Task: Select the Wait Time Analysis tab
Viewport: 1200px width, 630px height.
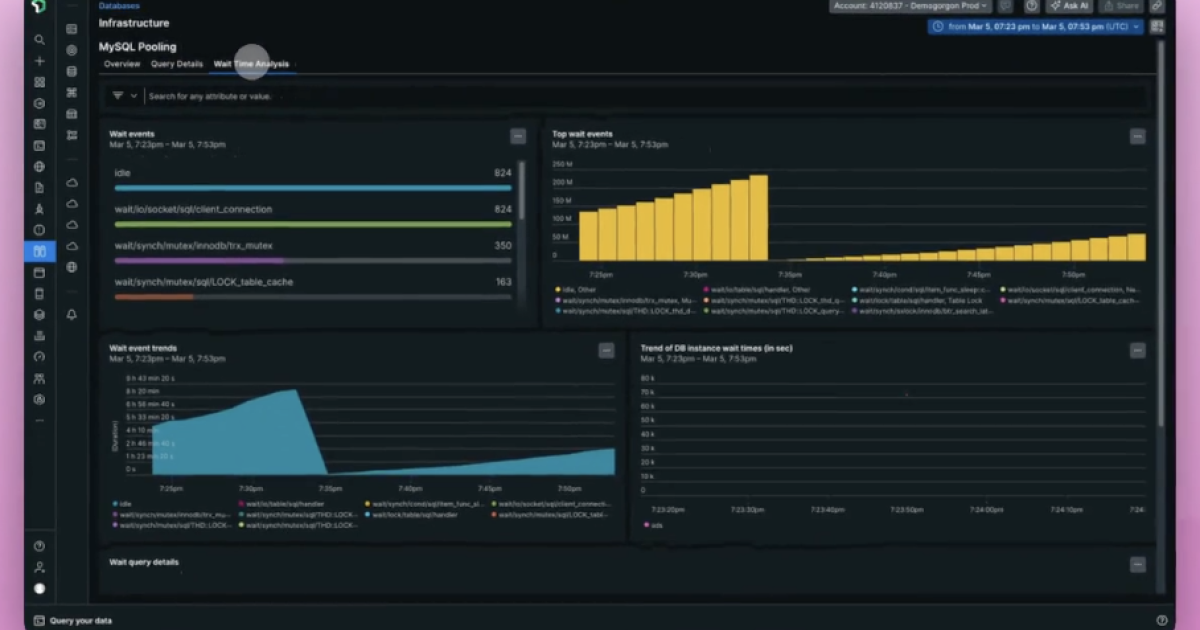Action: (251, 64)
